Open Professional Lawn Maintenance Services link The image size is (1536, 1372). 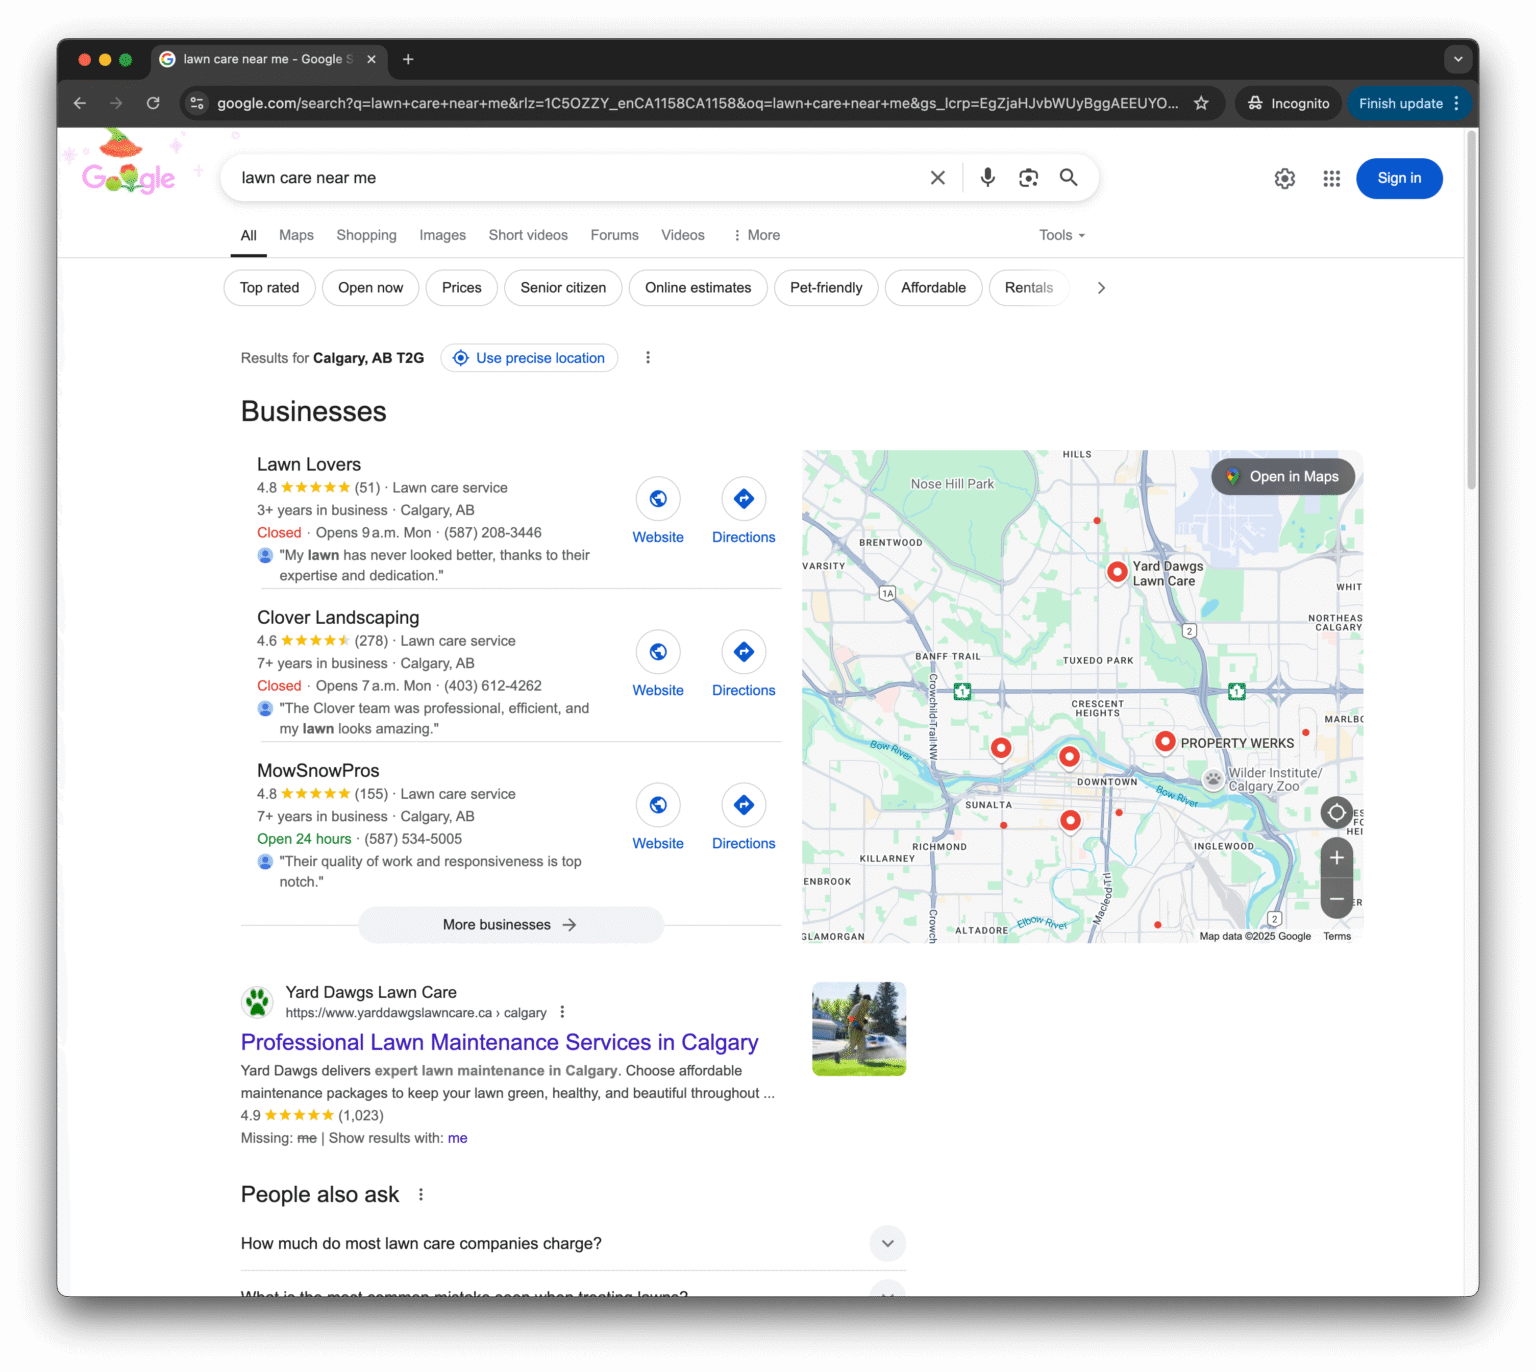pos(499,1042)
